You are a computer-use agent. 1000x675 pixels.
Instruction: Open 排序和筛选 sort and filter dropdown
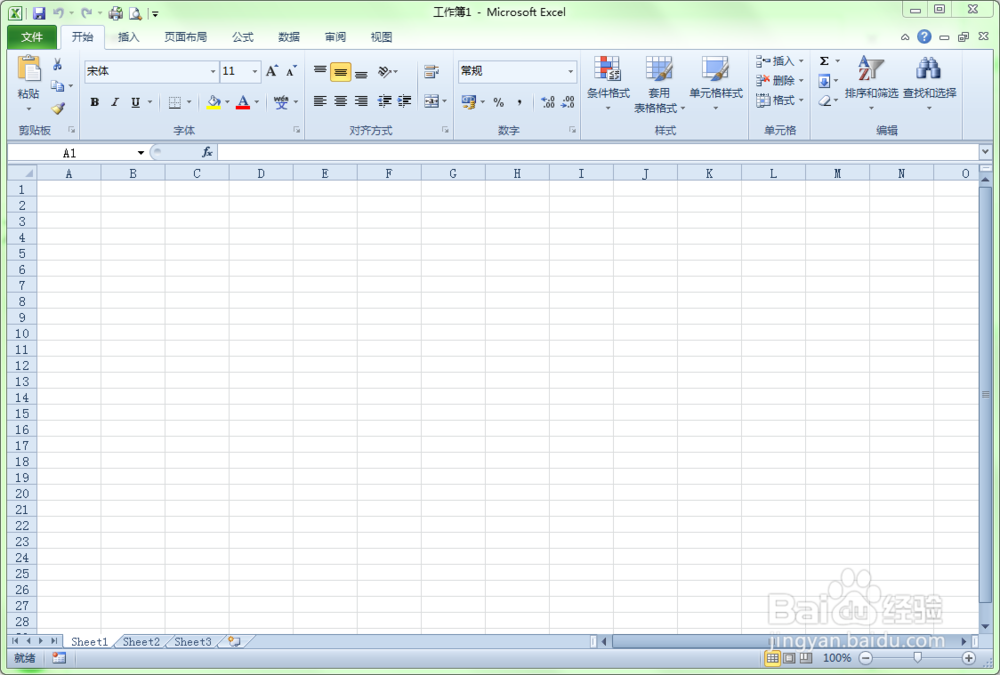point(871,83)
